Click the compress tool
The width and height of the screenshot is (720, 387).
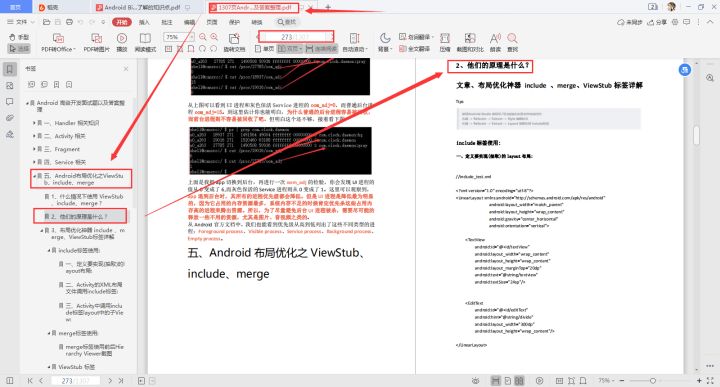(444, 43)
